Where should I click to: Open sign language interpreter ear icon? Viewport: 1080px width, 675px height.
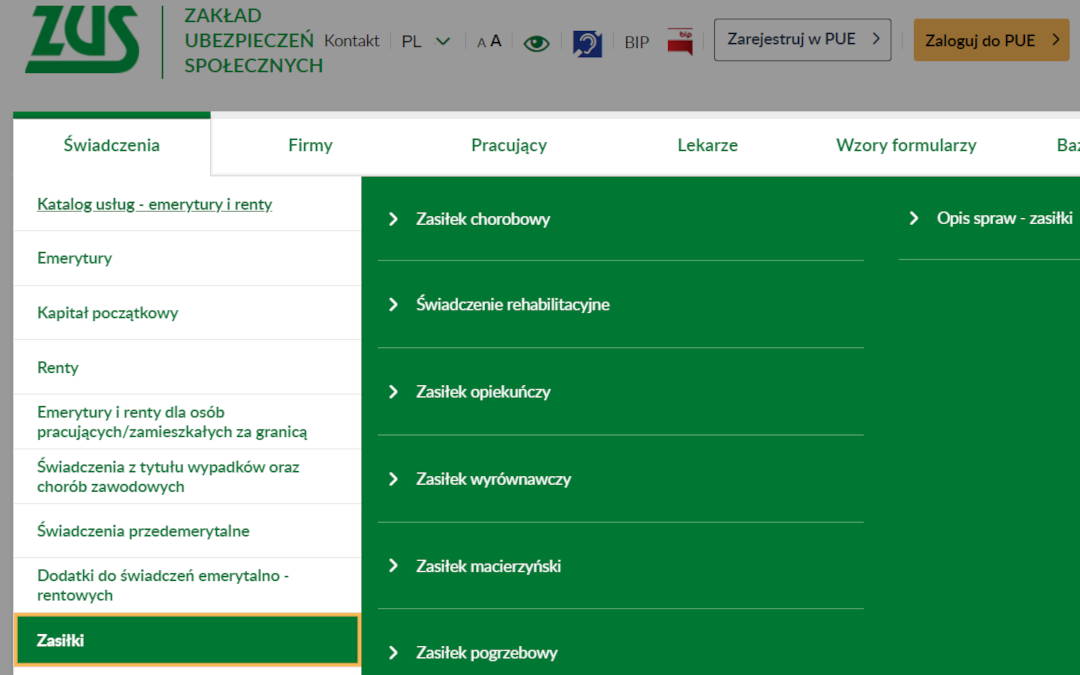tap(588, 43)
